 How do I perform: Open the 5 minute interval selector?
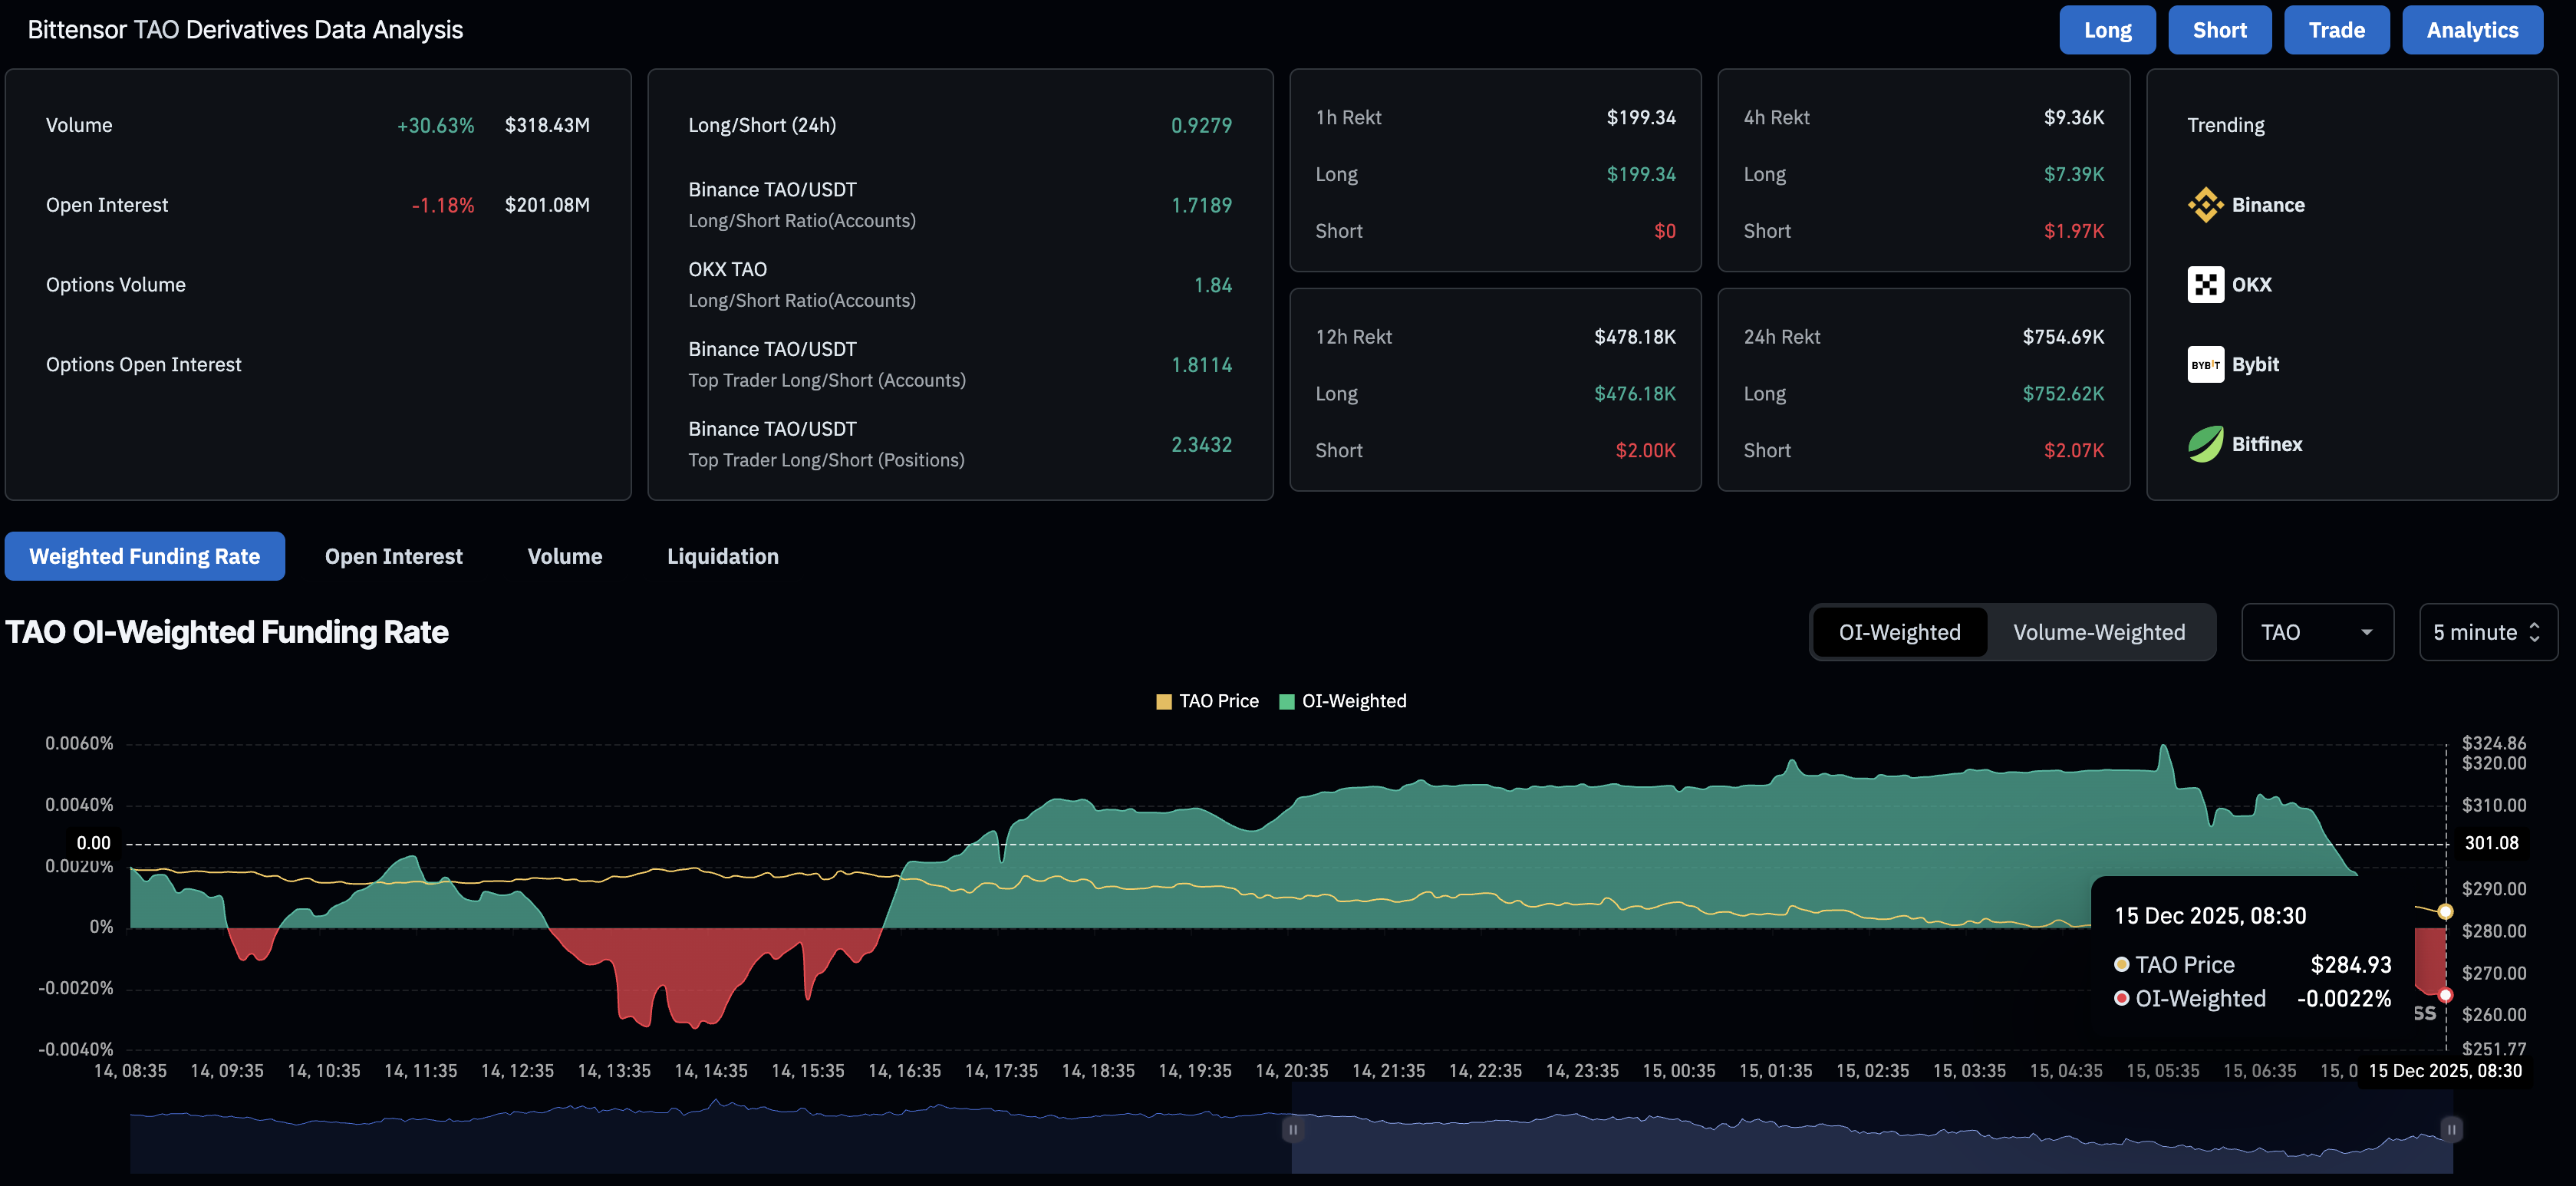coord(2488,632)
